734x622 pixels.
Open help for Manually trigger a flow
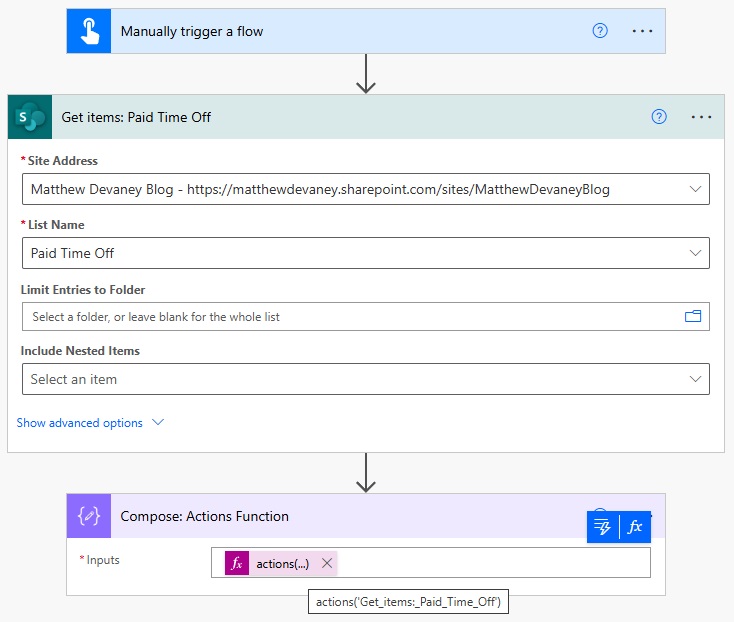coord(600,31)
